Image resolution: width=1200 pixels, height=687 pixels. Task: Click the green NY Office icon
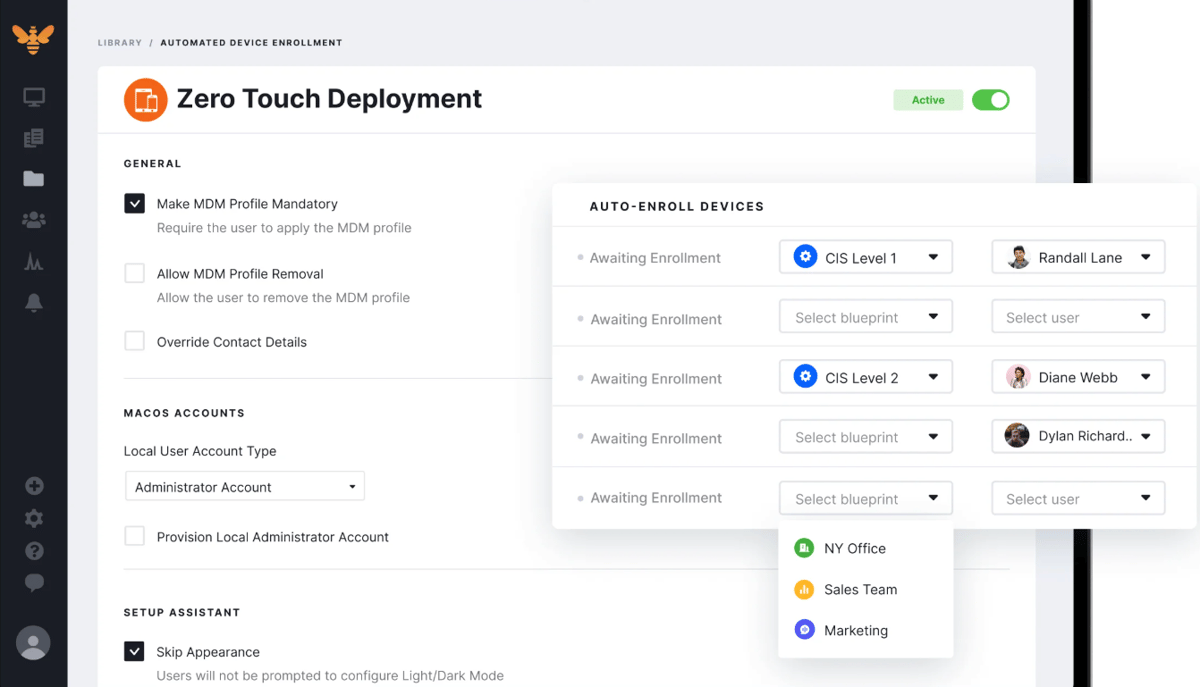pos(804,548)
